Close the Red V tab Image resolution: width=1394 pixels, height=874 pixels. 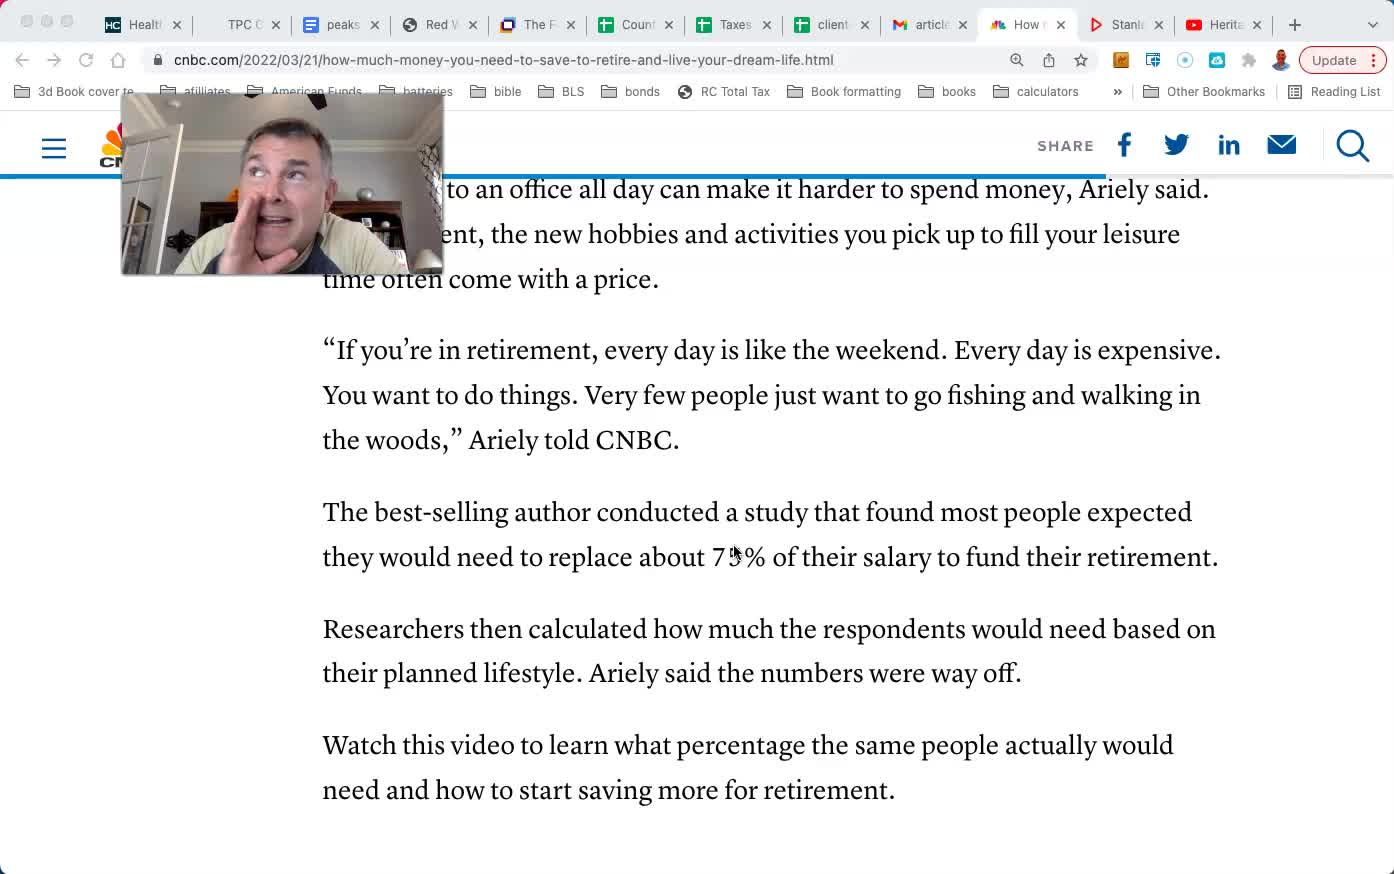[473, 25]
